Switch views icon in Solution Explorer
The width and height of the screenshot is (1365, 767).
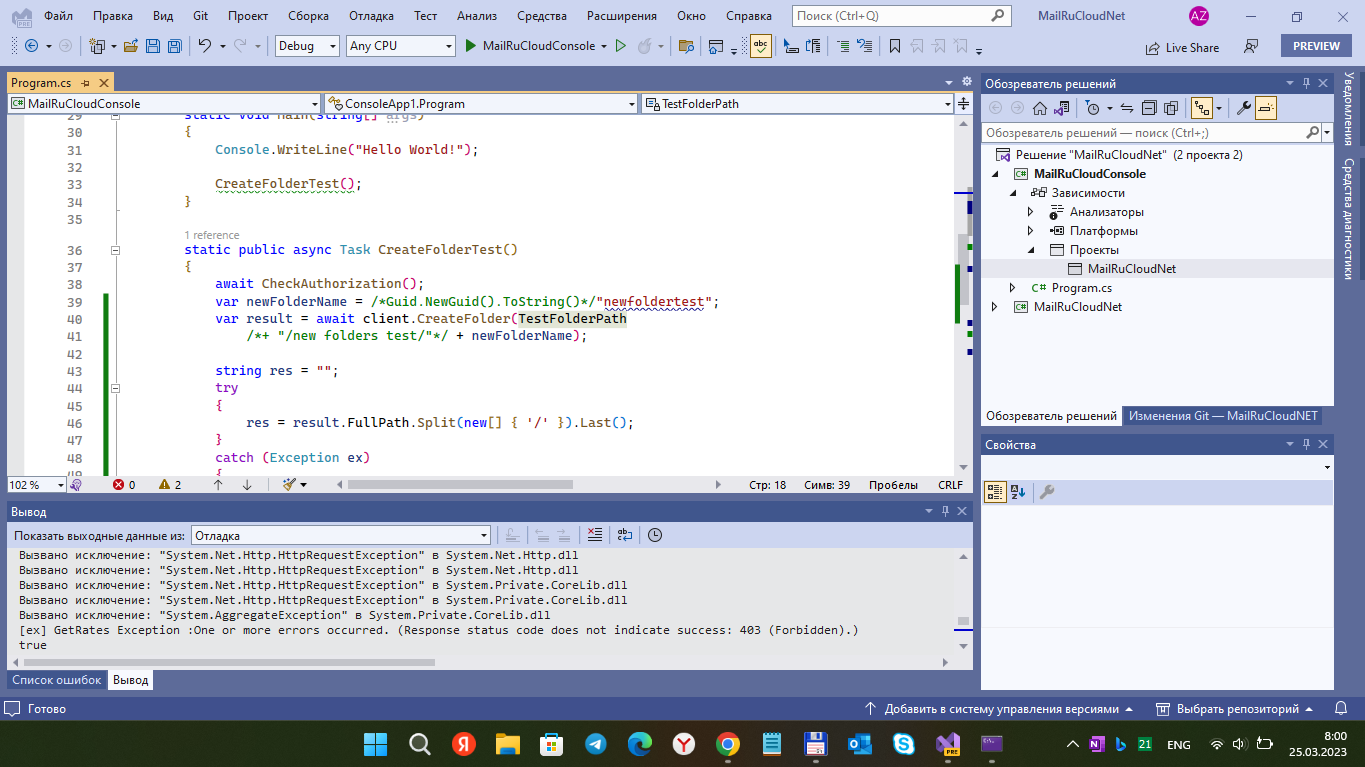(x=1062, y=108)
